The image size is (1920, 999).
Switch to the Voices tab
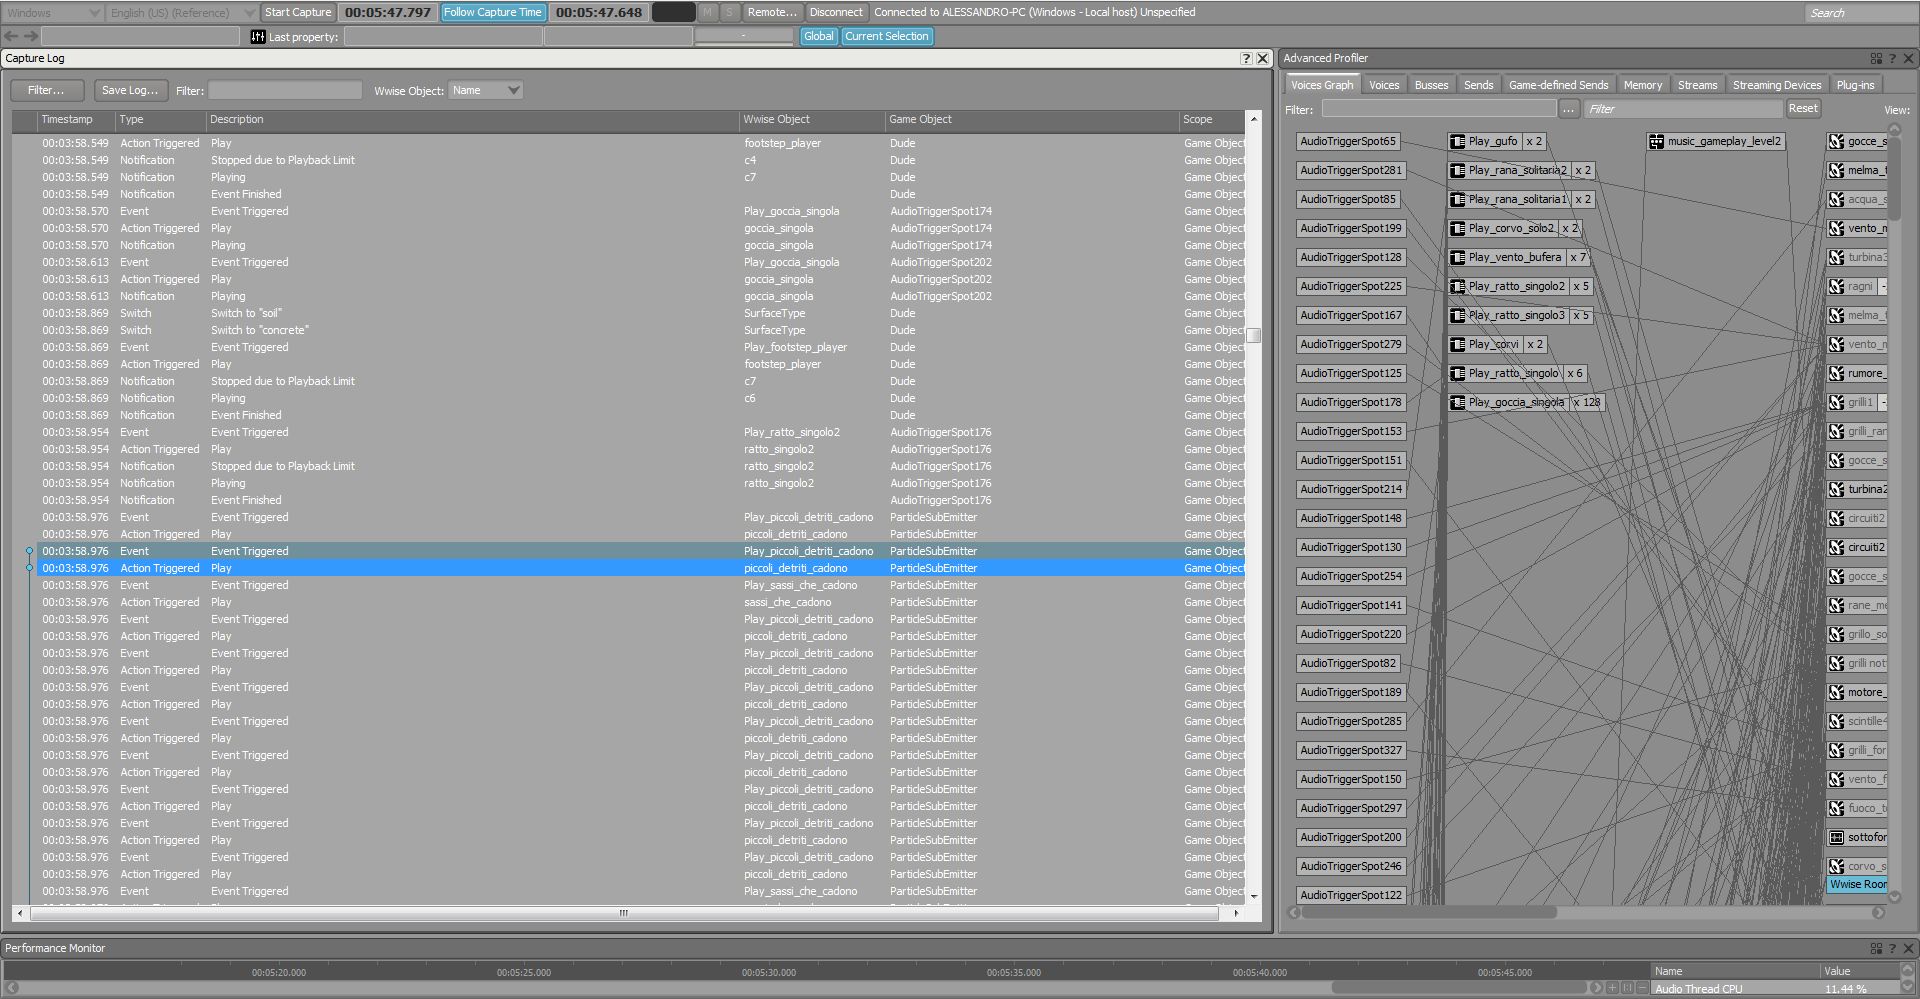click(1384, 85)
